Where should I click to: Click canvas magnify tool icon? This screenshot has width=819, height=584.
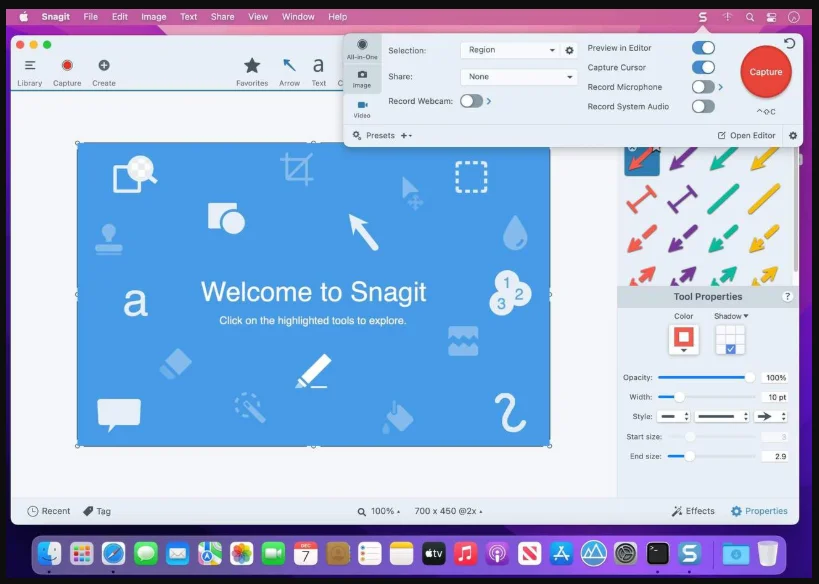point(135,174)
